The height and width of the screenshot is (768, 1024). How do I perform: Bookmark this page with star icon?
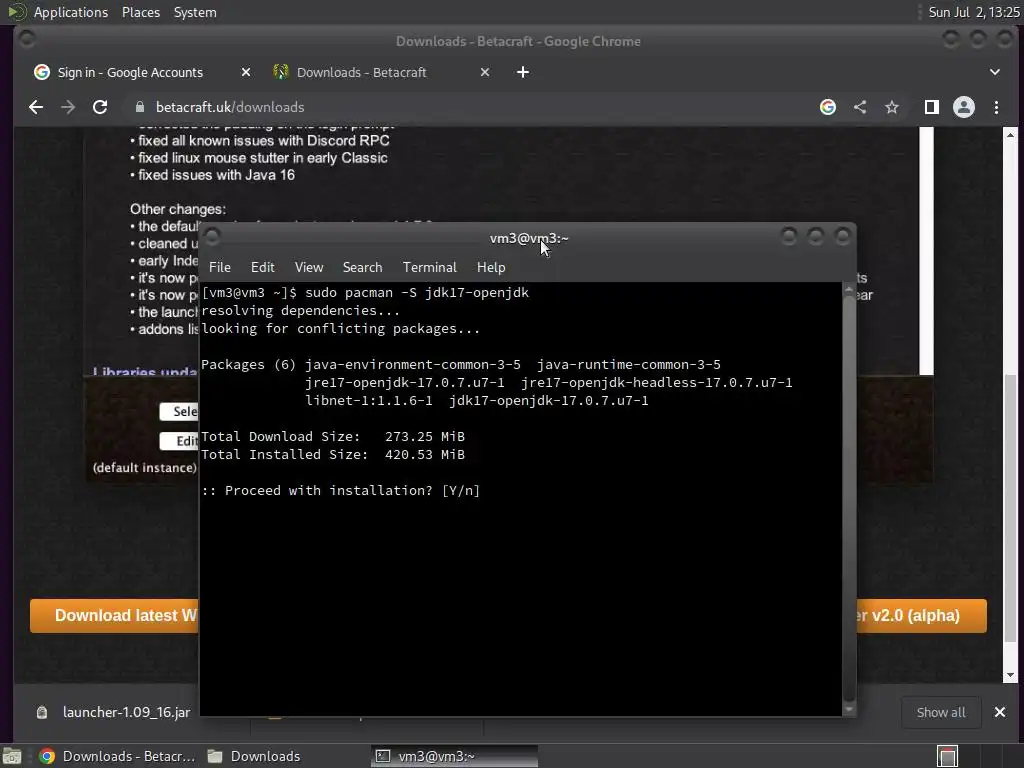coord(892,107)
